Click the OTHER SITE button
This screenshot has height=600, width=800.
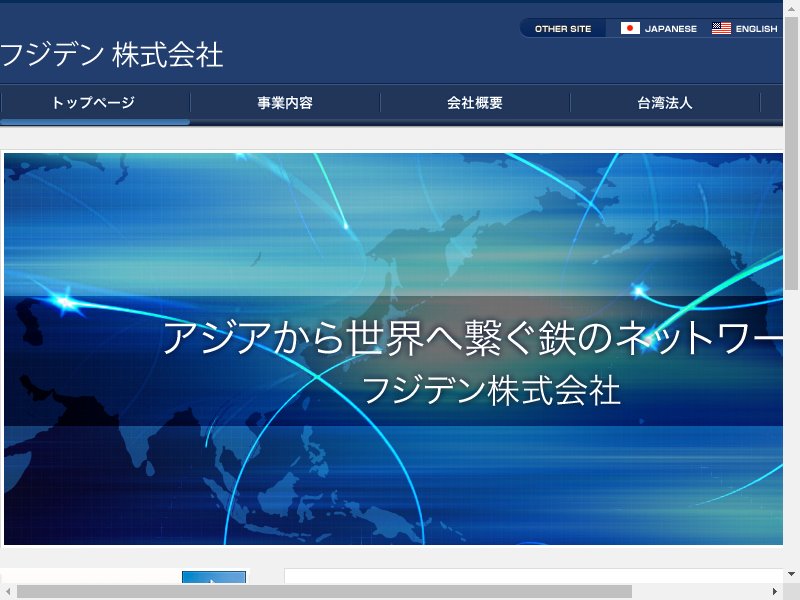click(563, 29)
